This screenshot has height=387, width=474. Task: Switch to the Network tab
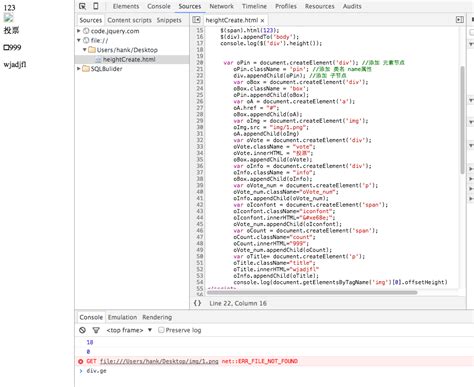click(221, 6)
